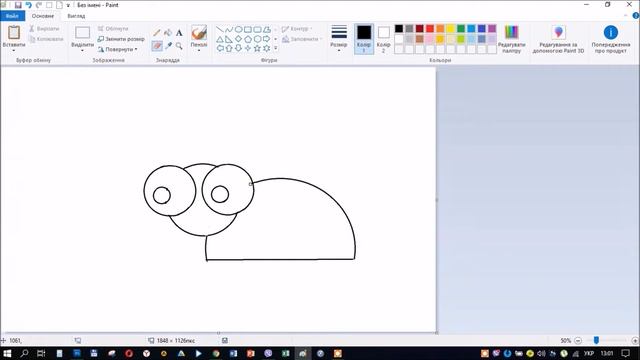Open Task View on the taskbar

41,353
